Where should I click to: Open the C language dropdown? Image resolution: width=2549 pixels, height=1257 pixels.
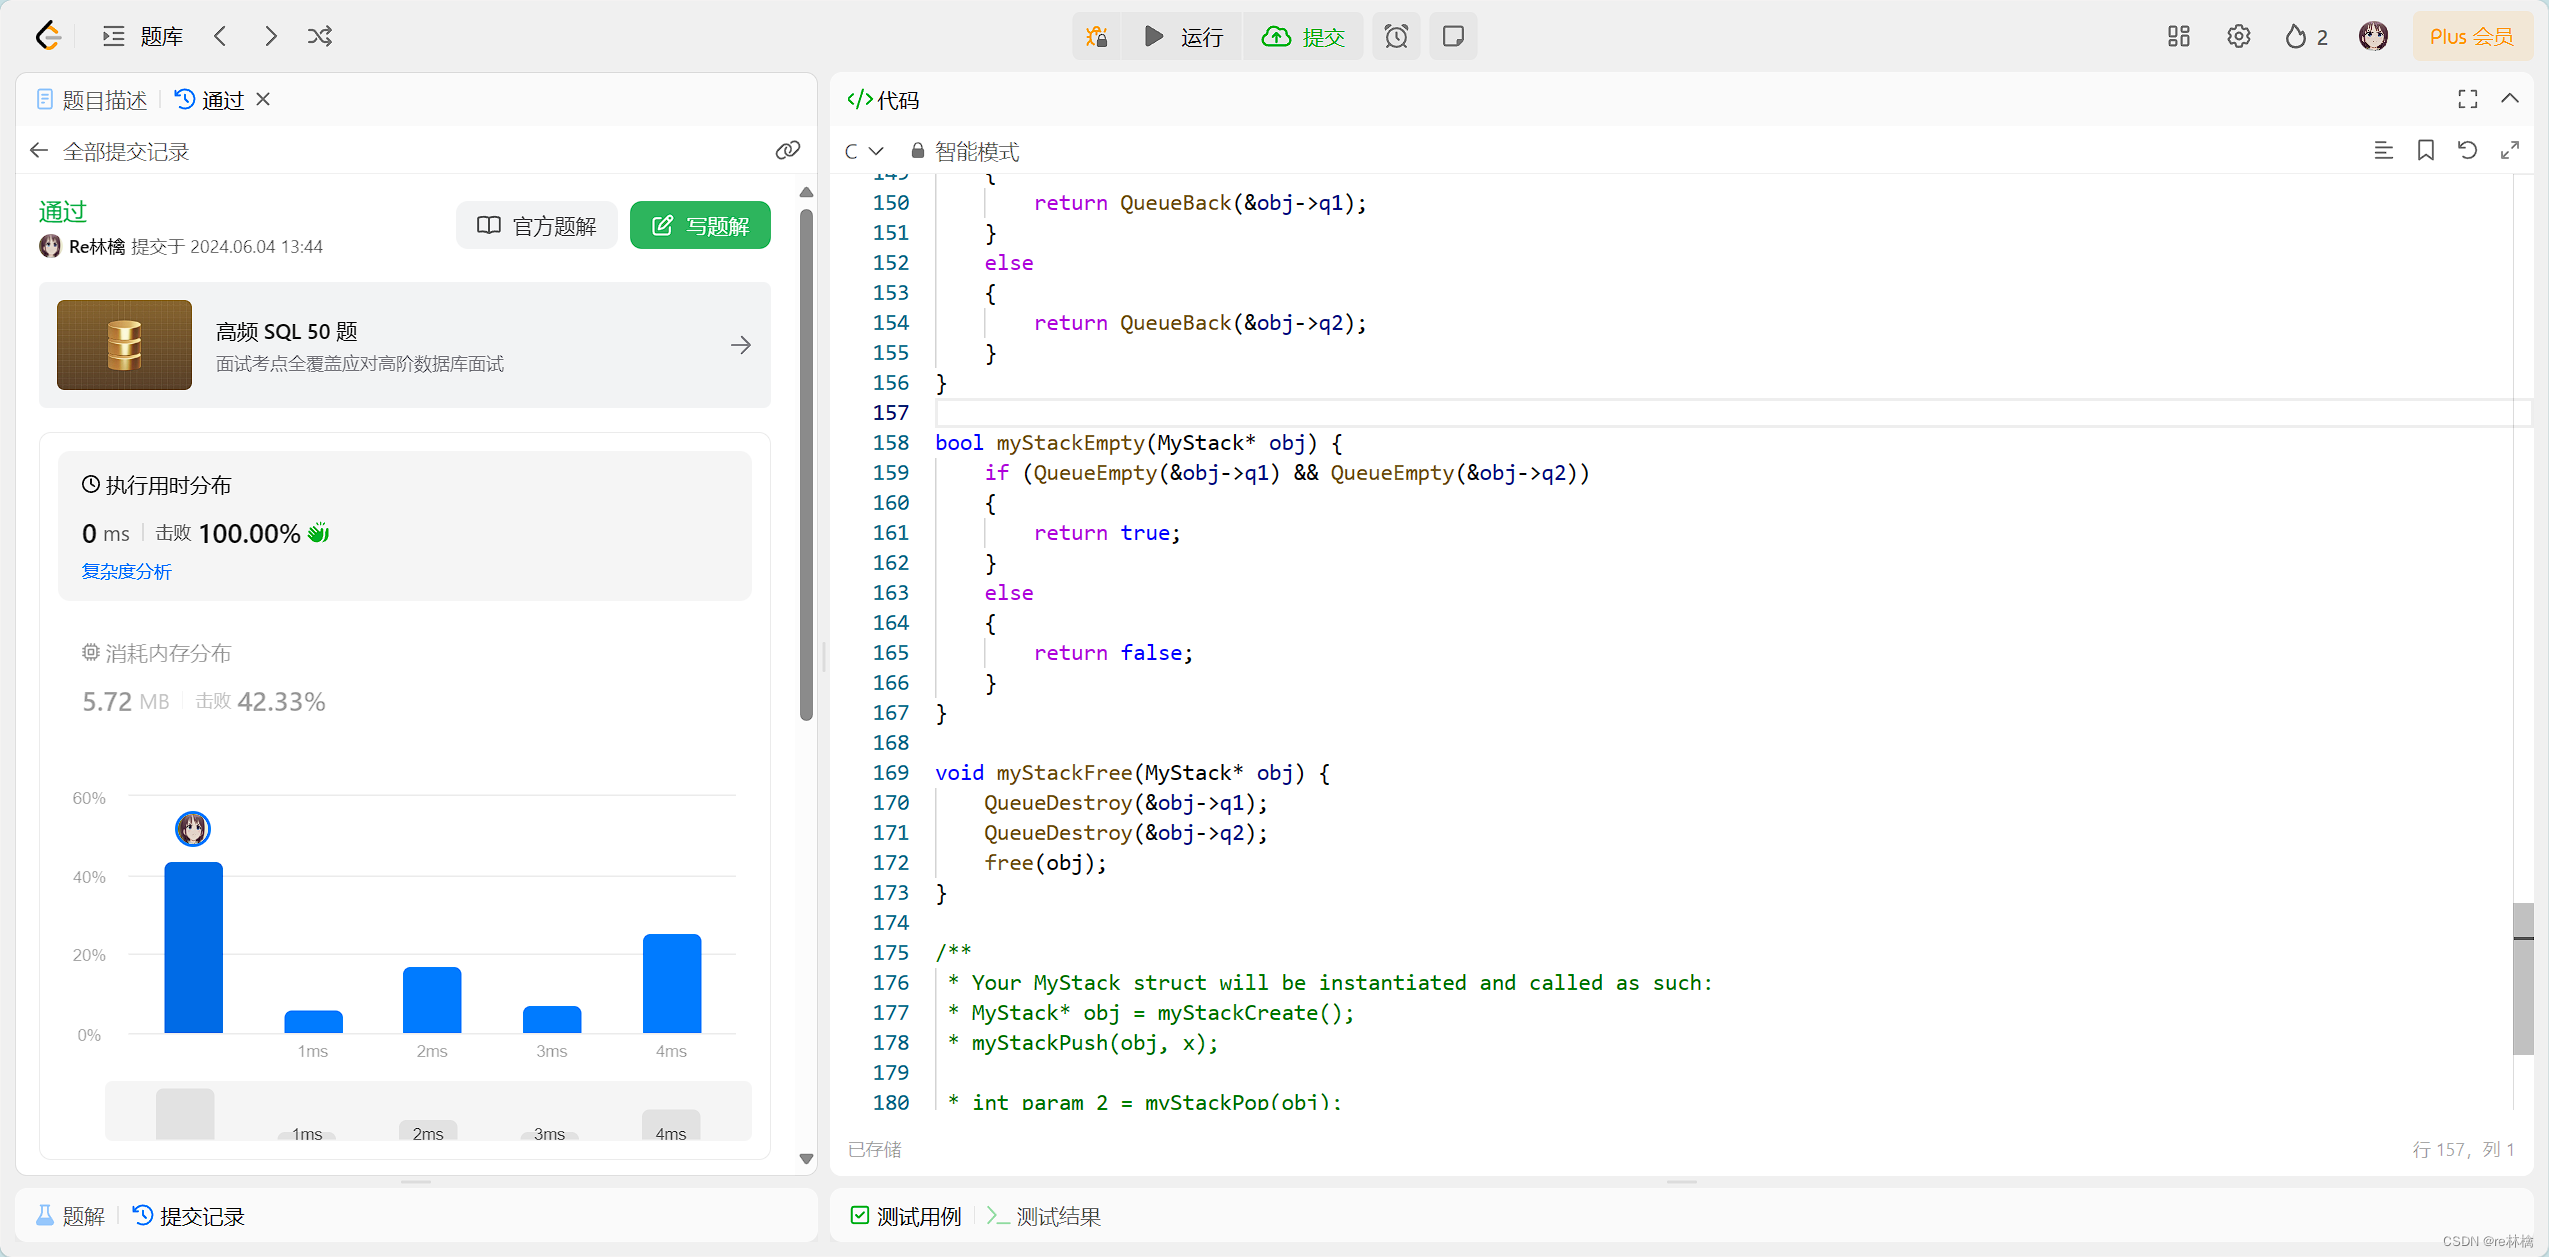[864, 151]
